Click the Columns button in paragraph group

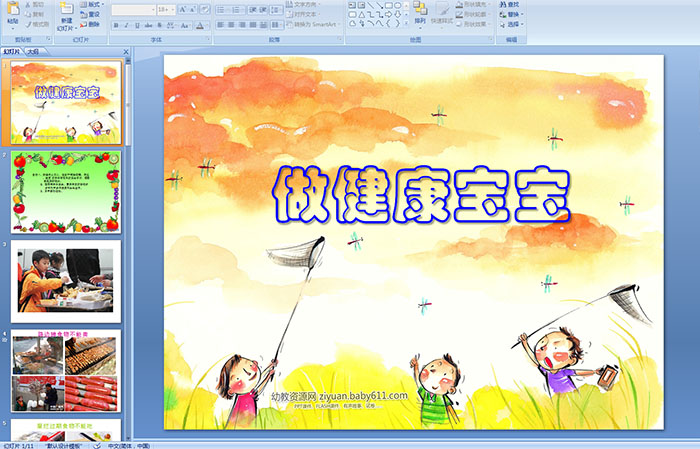tap(276, 25)
